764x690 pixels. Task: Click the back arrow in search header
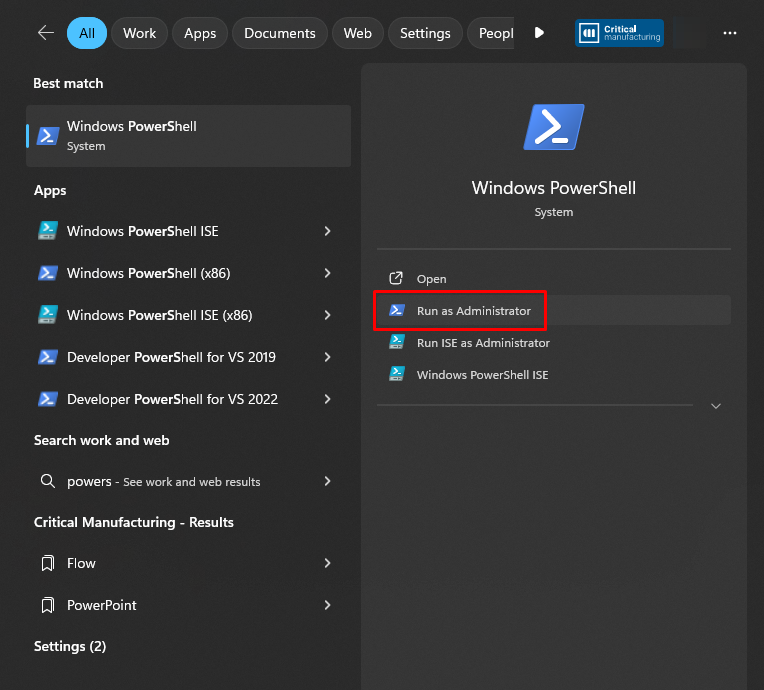[45, 33]
